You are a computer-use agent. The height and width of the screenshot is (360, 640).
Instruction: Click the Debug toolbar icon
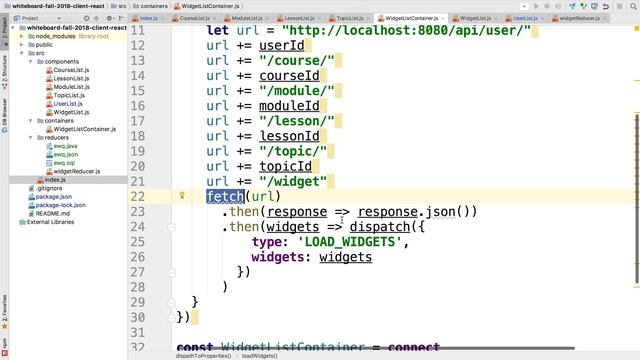point(547,6)
